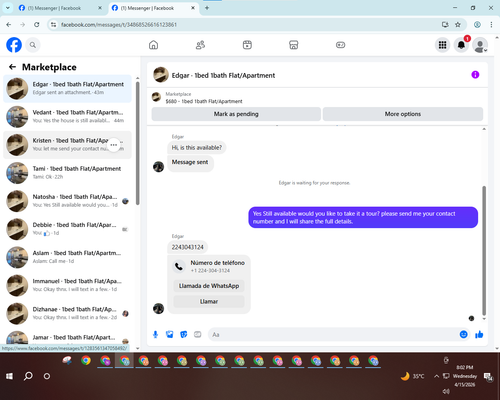Click the Facebook search magnifier icon
The height and width of the screenshot is (400, 500).
click(33, 45)
